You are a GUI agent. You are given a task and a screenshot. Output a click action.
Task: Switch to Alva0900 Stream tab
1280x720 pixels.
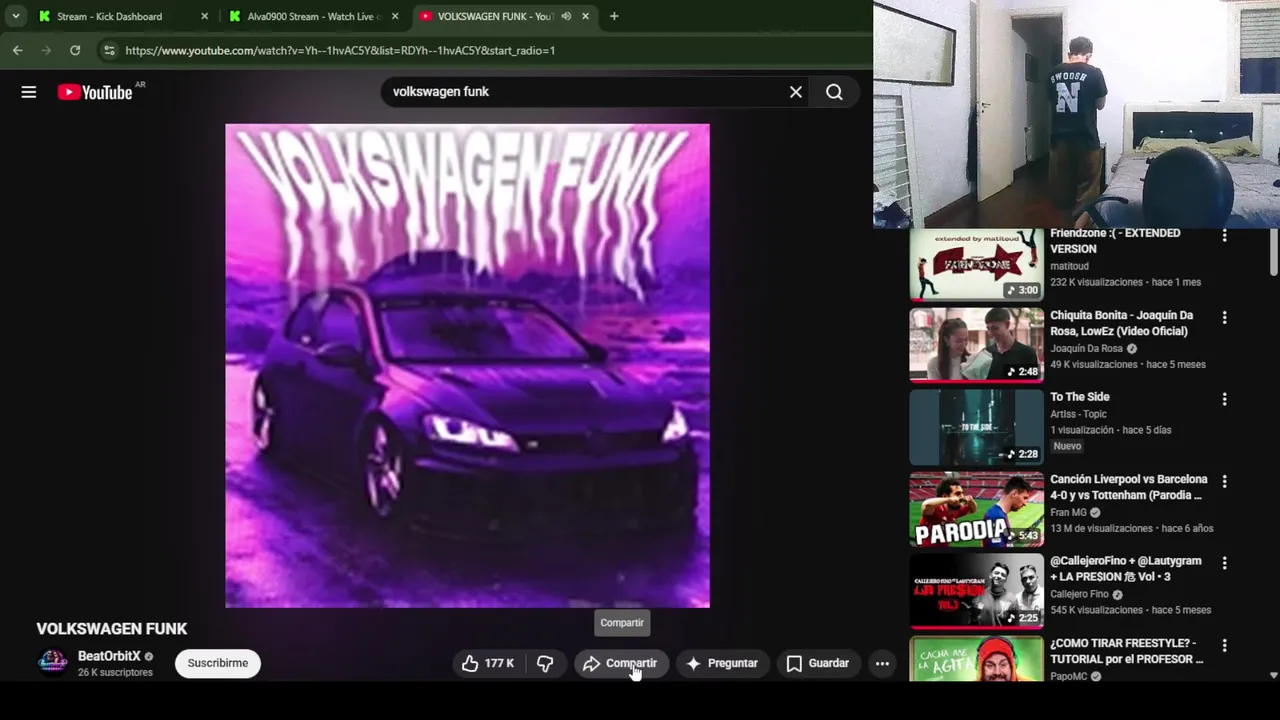point(314,16)
